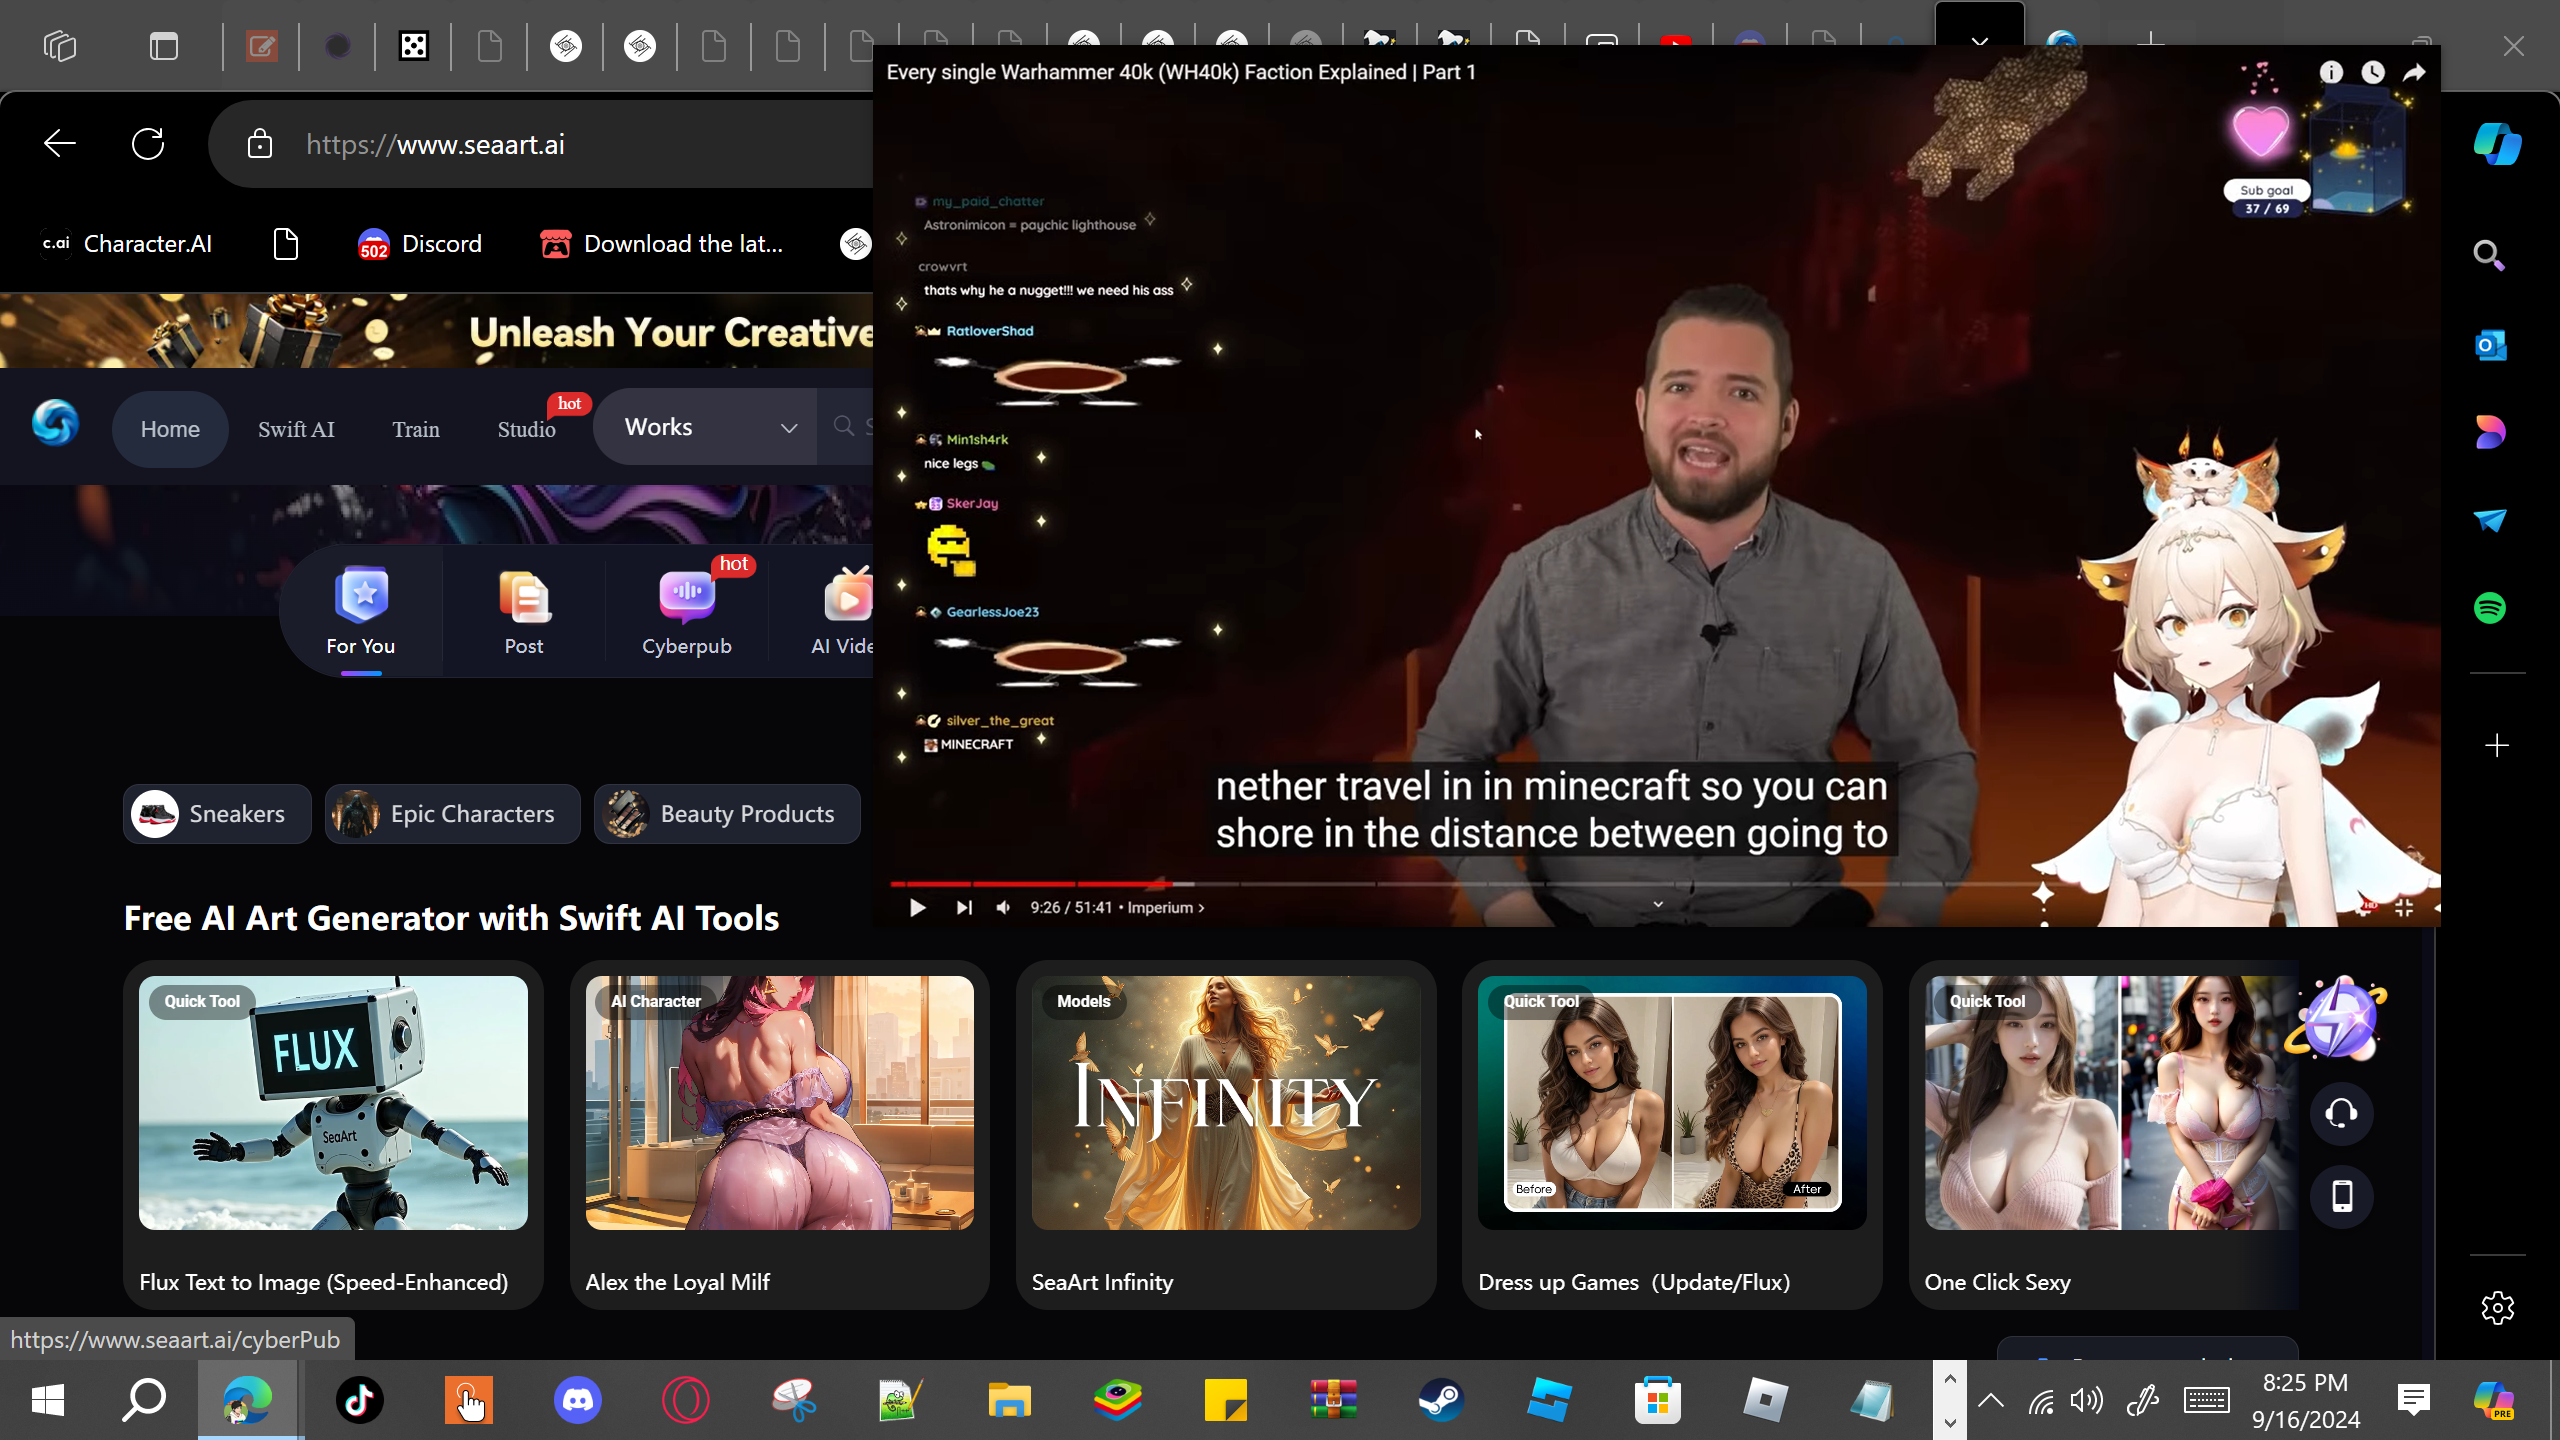Click the Watch later clock icon
This screenshot has width=2560, height=1440.
[x=2373, y=72]
